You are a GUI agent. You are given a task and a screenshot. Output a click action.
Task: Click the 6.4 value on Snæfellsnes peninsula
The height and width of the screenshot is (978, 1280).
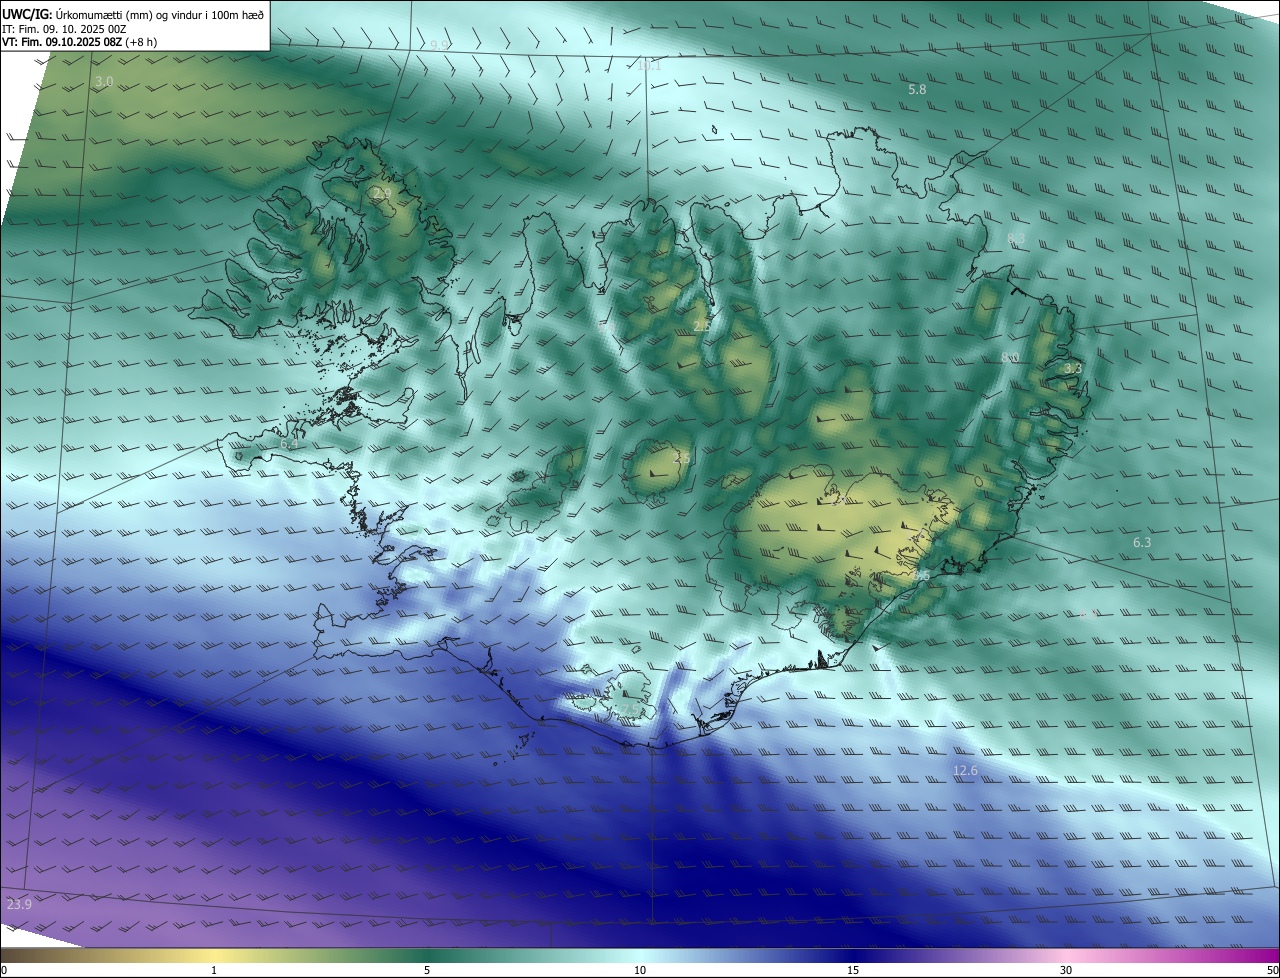290,444
